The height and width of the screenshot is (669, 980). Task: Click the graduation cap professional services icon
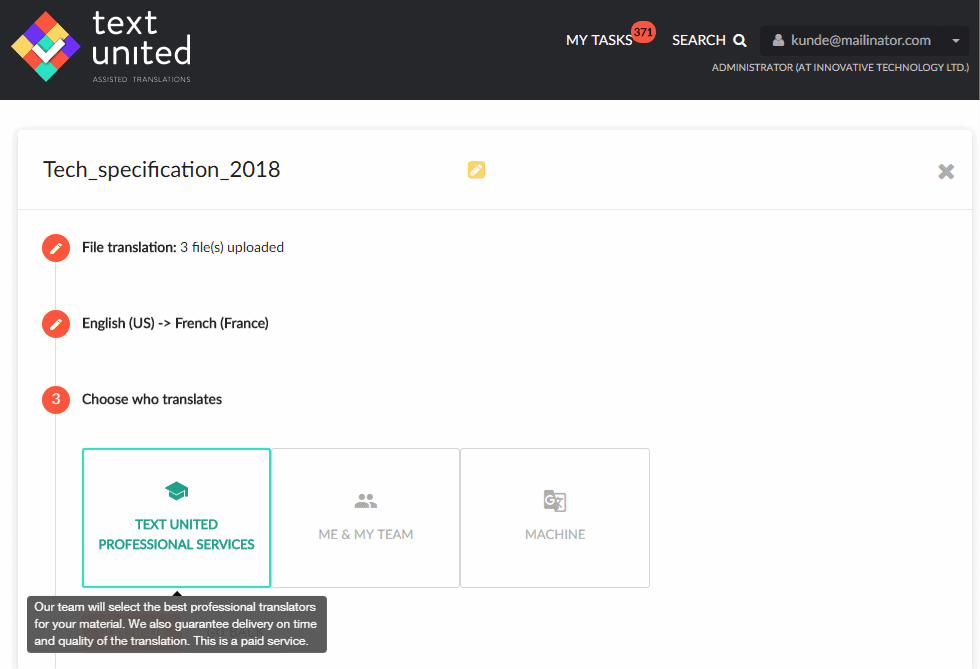tap(176, 491)
